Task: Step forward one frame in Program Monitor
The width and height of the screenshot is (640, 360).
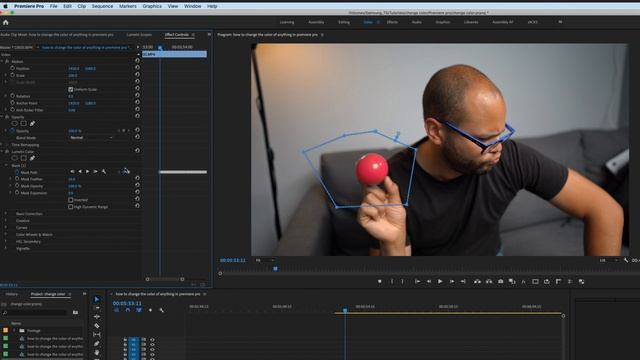Action: [x=452, y=281]
